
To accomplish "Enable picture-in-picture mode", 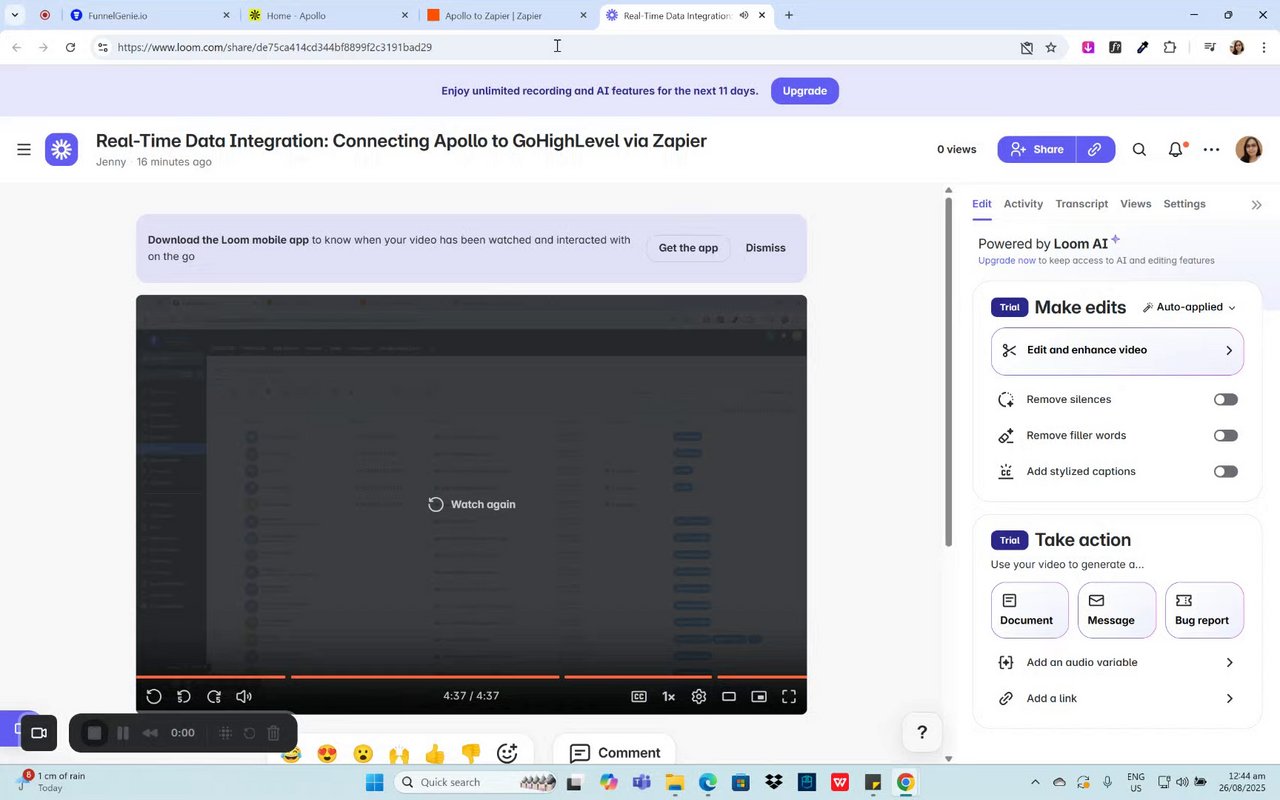I will (x=759, y=696).
